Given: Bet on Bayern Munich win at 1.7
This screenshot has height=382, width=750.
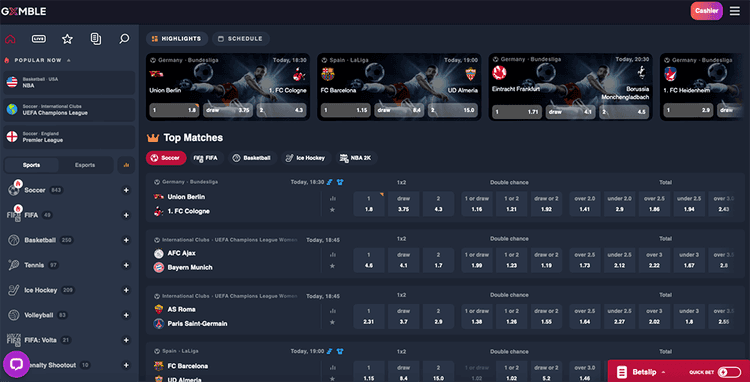Looking at the screenshot, I should [438, 260].
